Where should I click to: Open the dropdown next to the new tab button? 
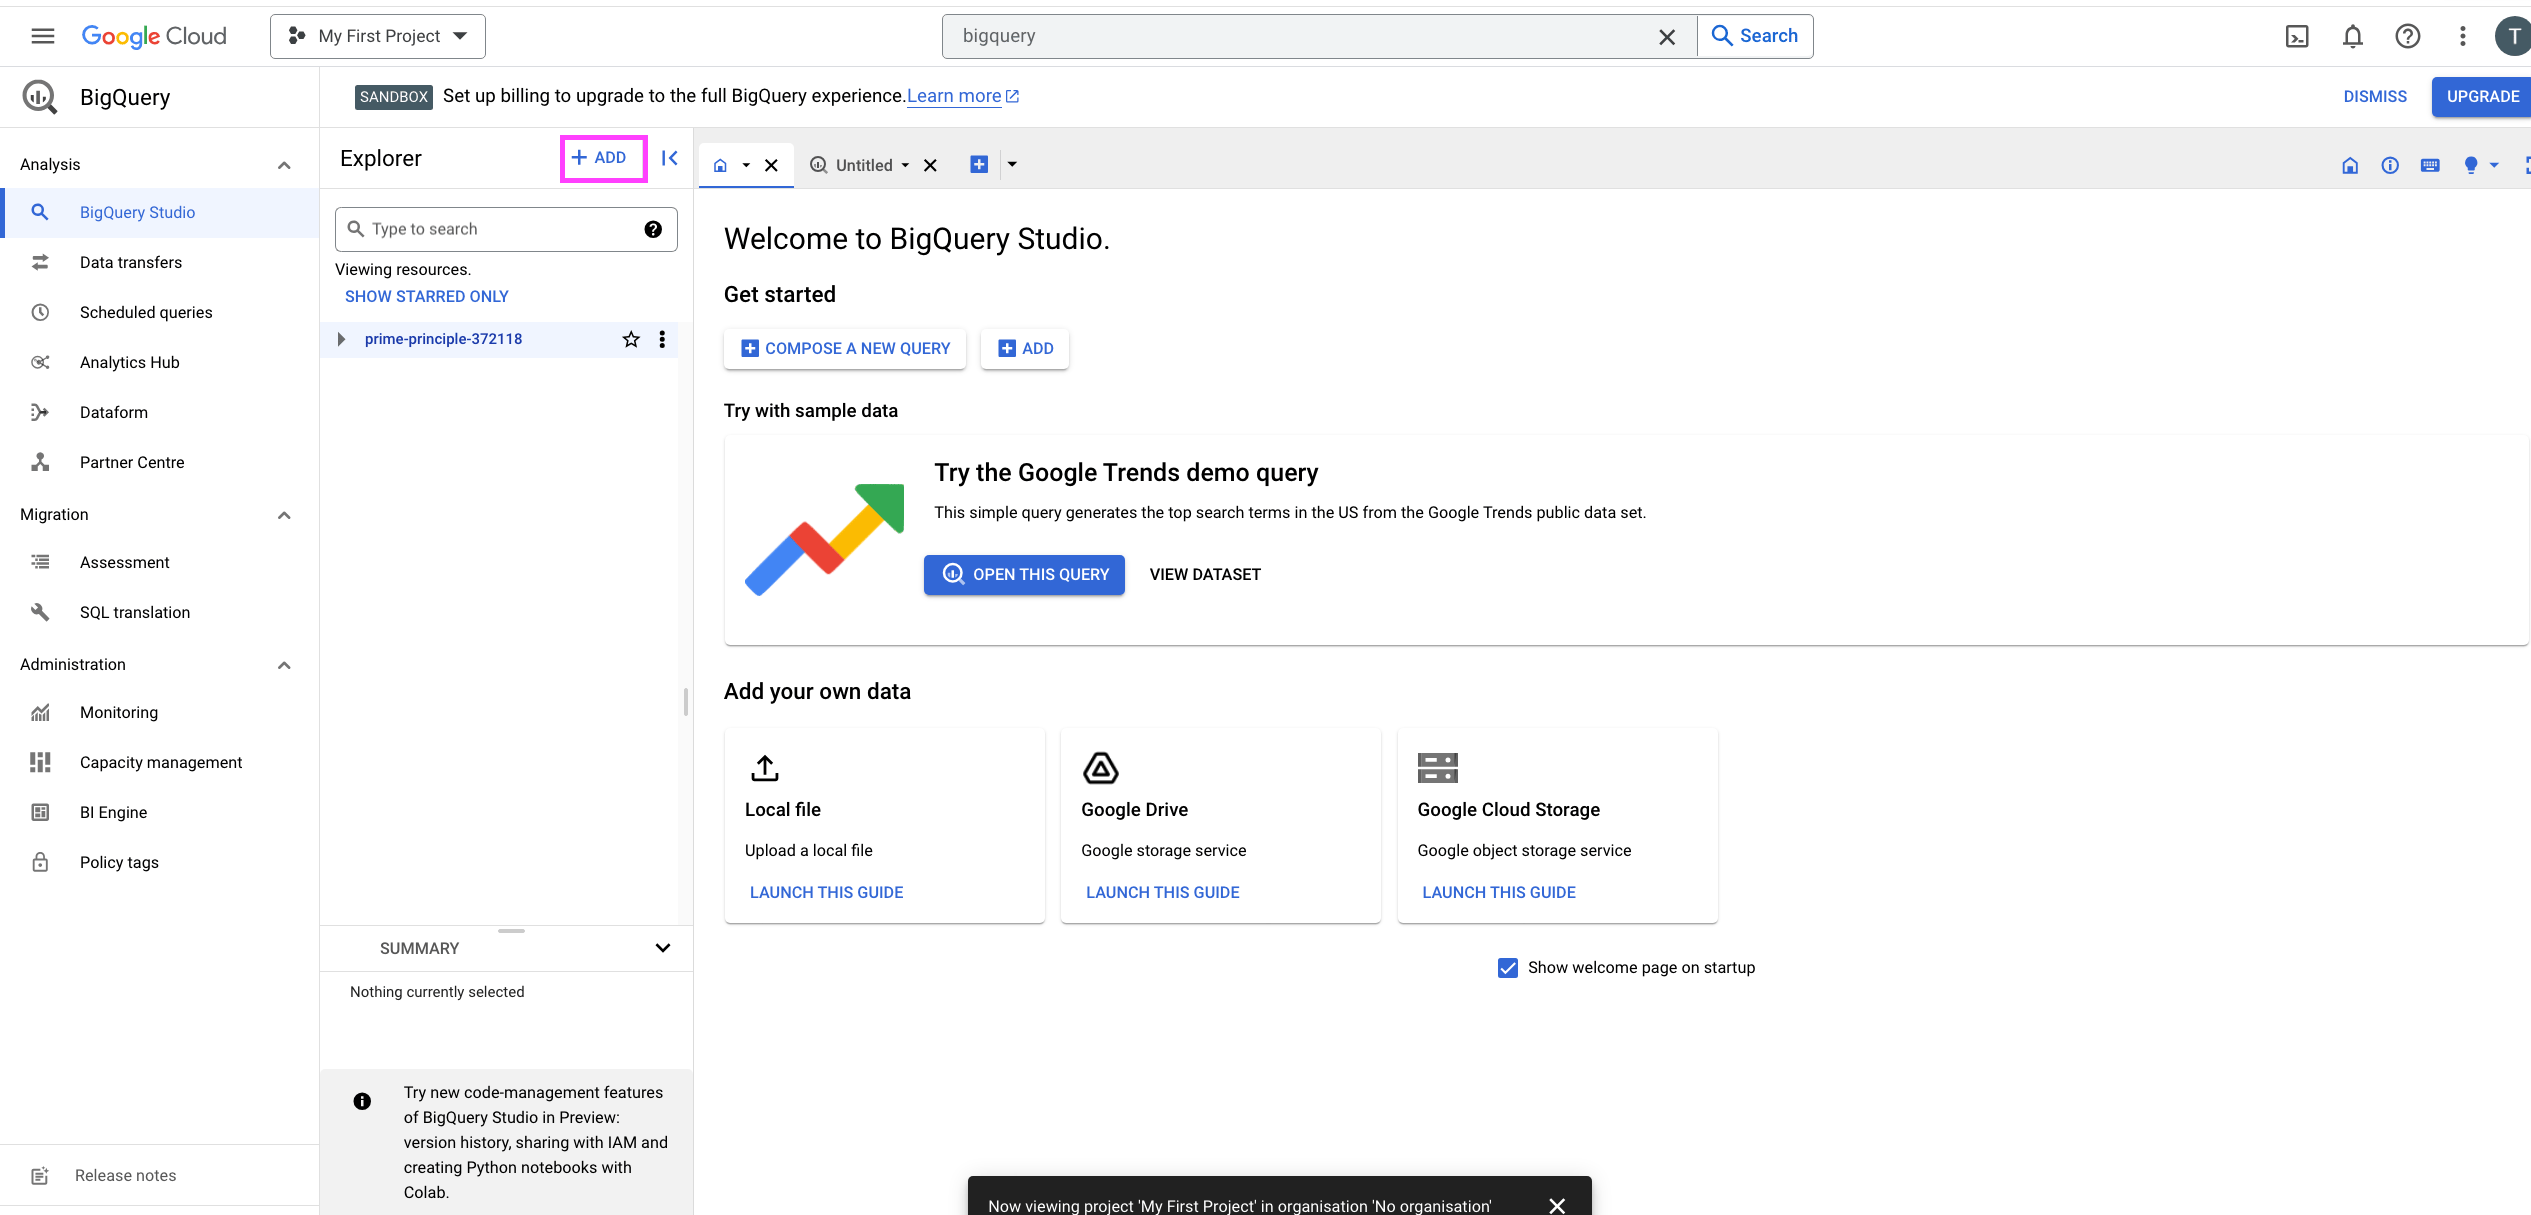tap(1012, 164)
